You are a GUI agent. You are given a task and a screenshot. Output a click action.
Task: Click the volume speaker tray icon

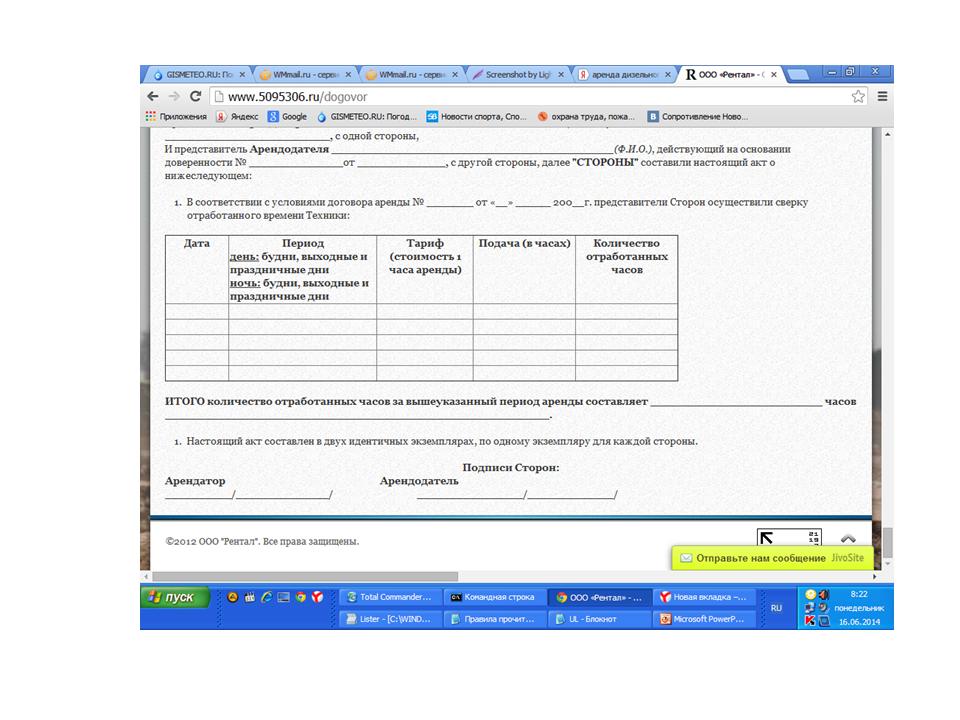(823, 594)
